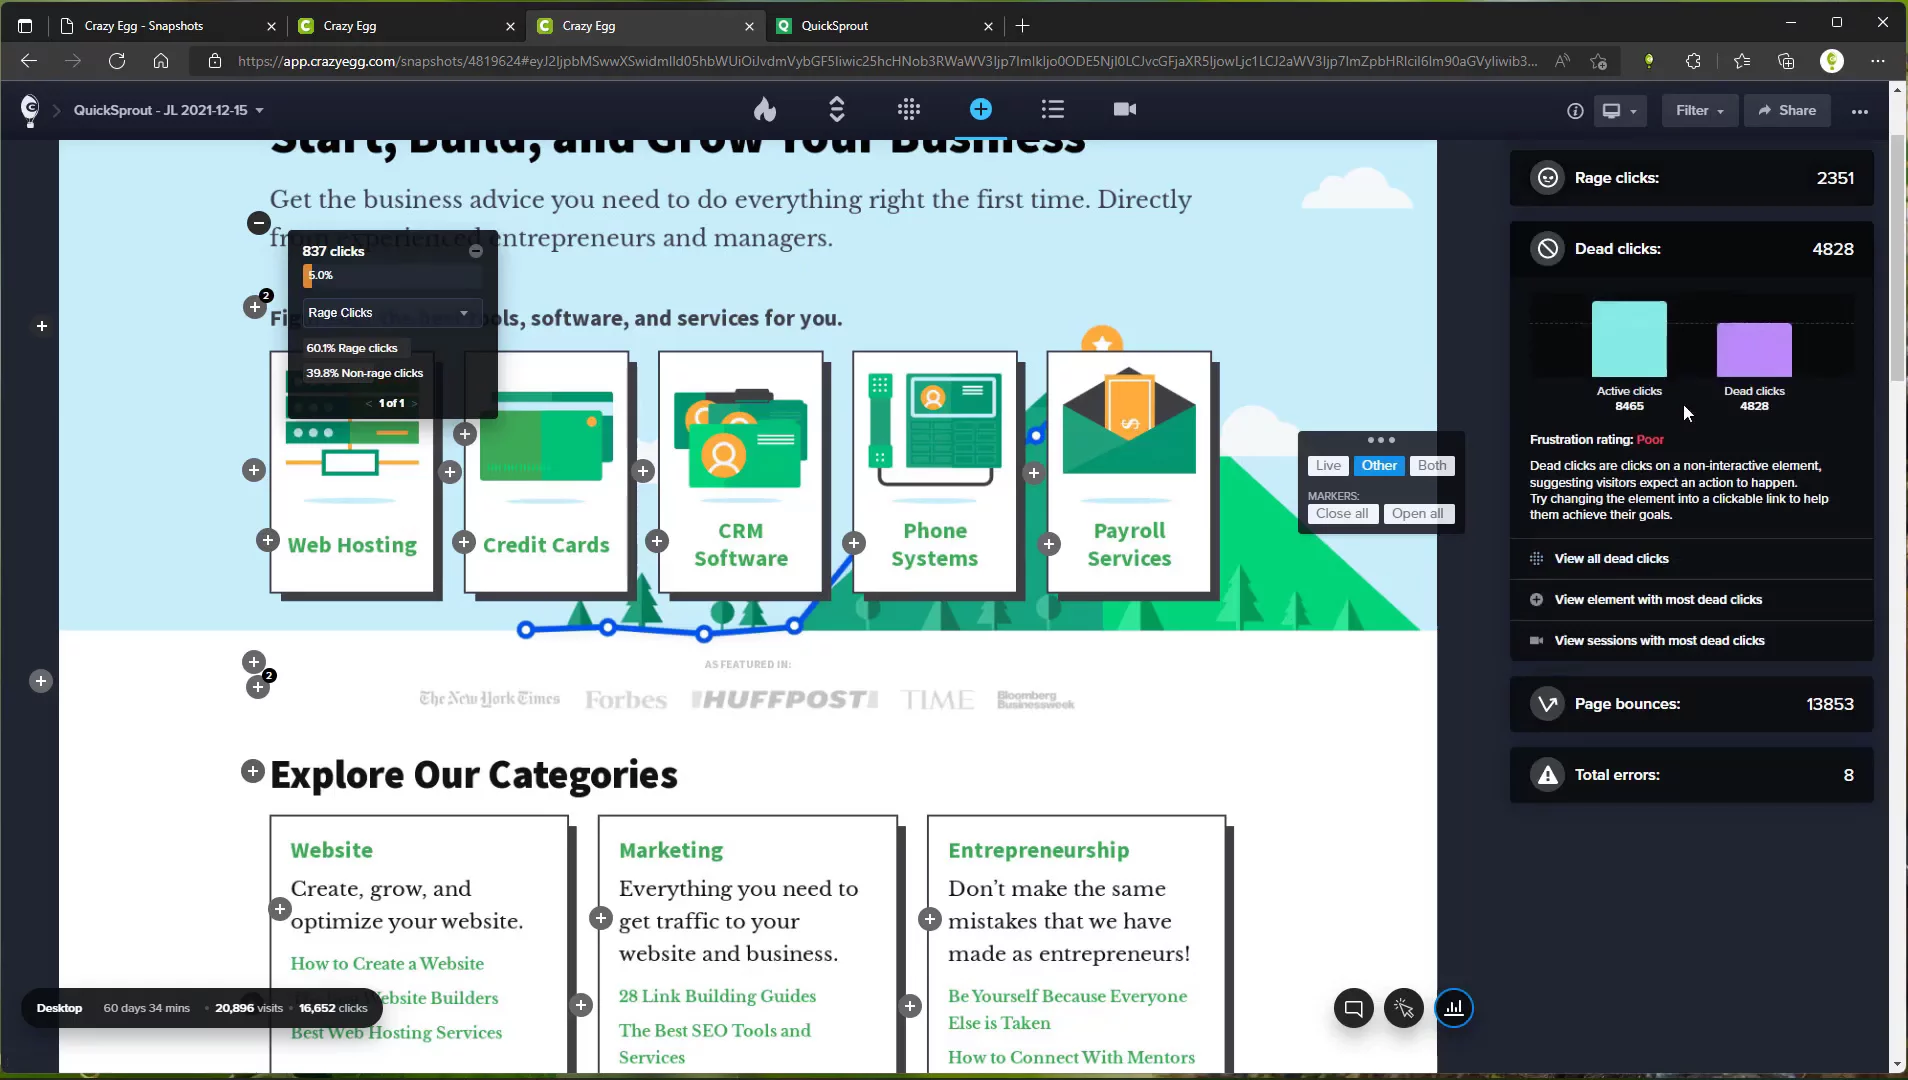Click the info icon in toolbar
Screen dimensions: 1908x1080
click(x=1575, y=111)
